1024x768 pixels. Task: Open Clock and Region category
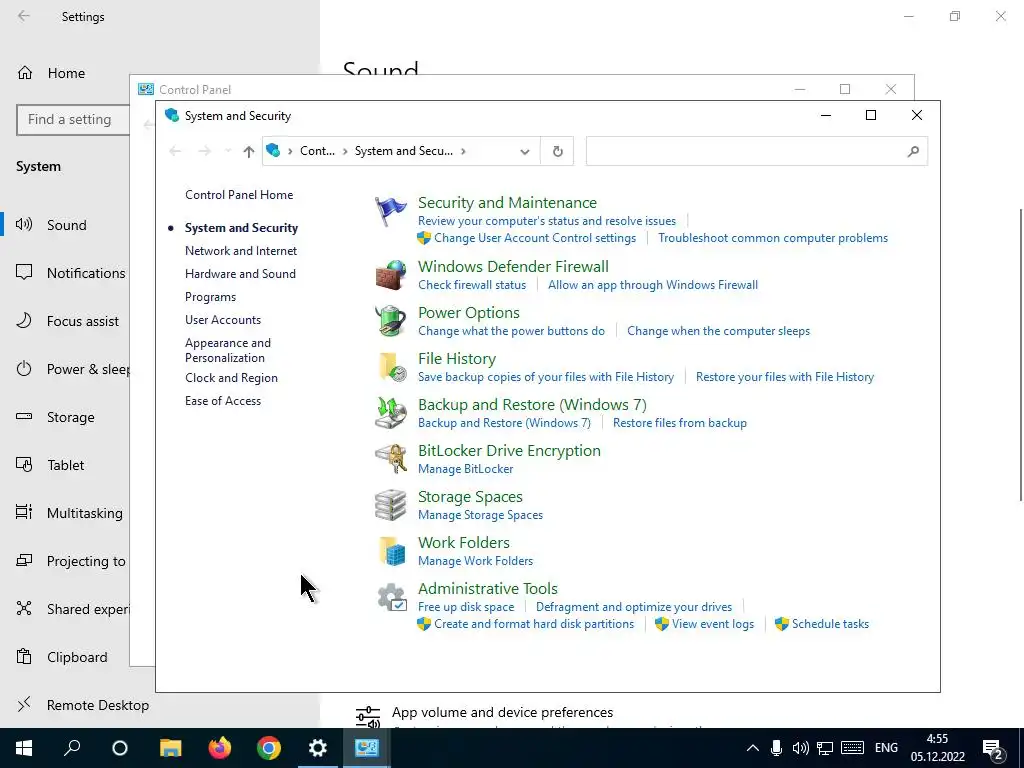231,378
